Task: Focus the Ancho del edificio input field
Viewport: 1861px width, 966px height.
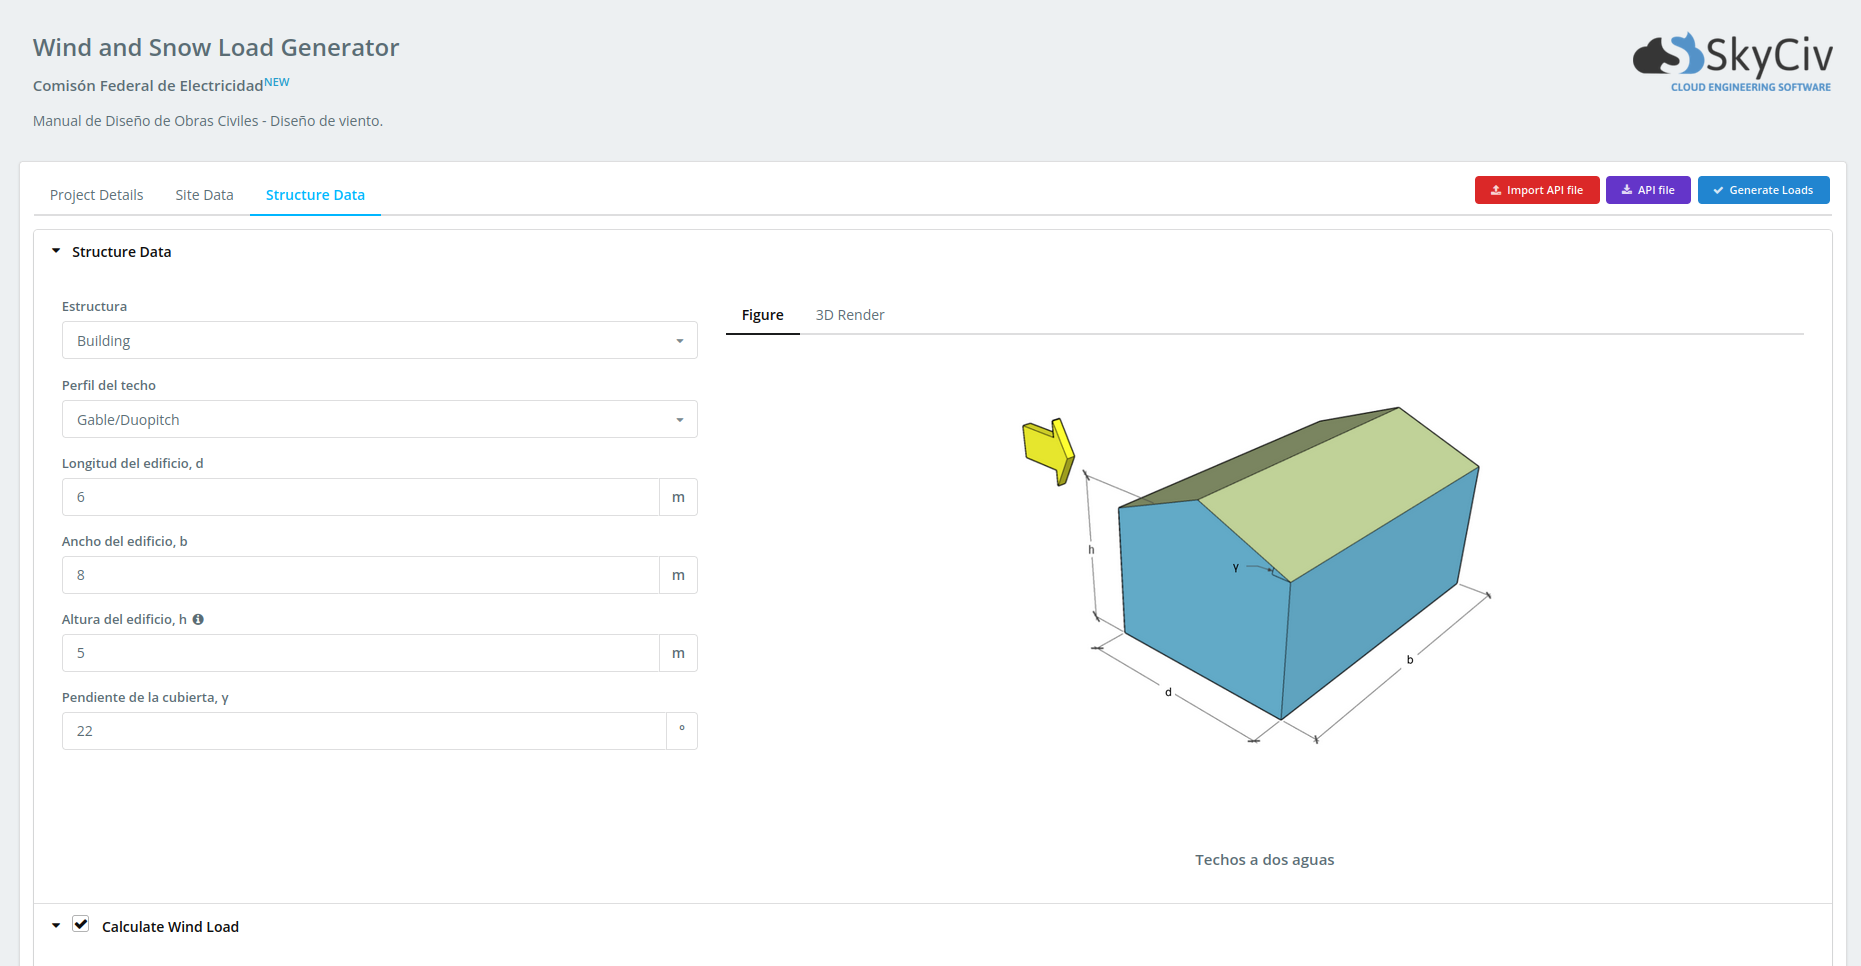Action: pyautogui.click(x=360, y=575)
